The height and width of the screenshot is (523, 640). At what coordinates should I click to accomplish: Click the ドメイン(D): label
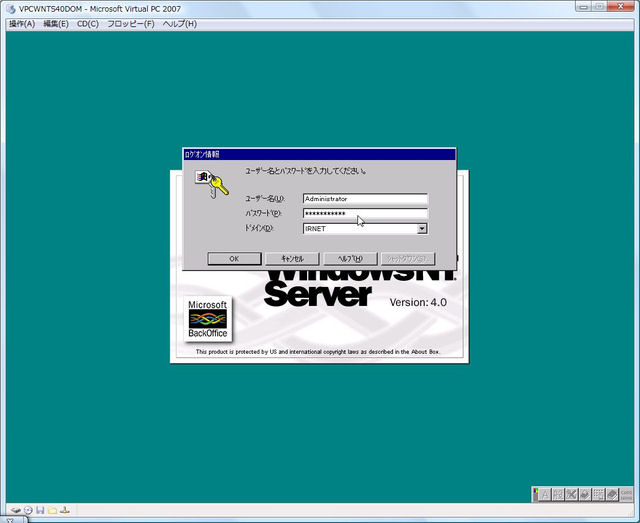point(259,228)
